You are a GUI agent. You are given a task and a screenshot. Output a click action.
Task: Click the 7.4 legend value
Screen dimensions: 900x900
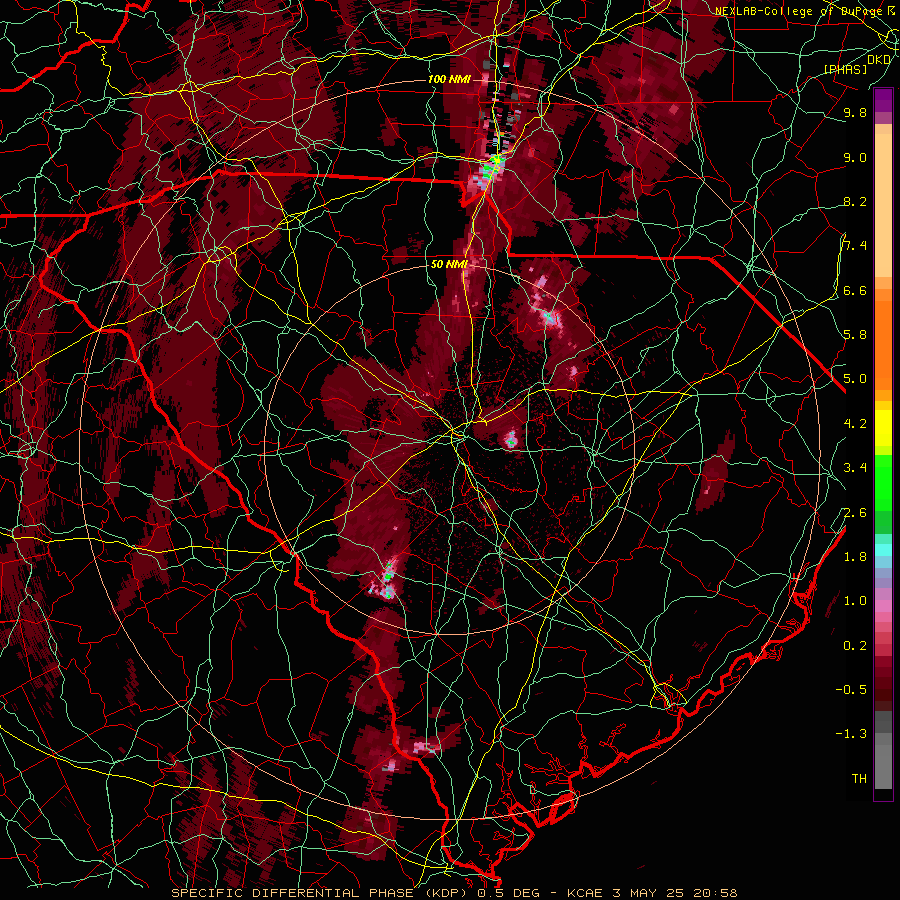(x=855, y=246)
